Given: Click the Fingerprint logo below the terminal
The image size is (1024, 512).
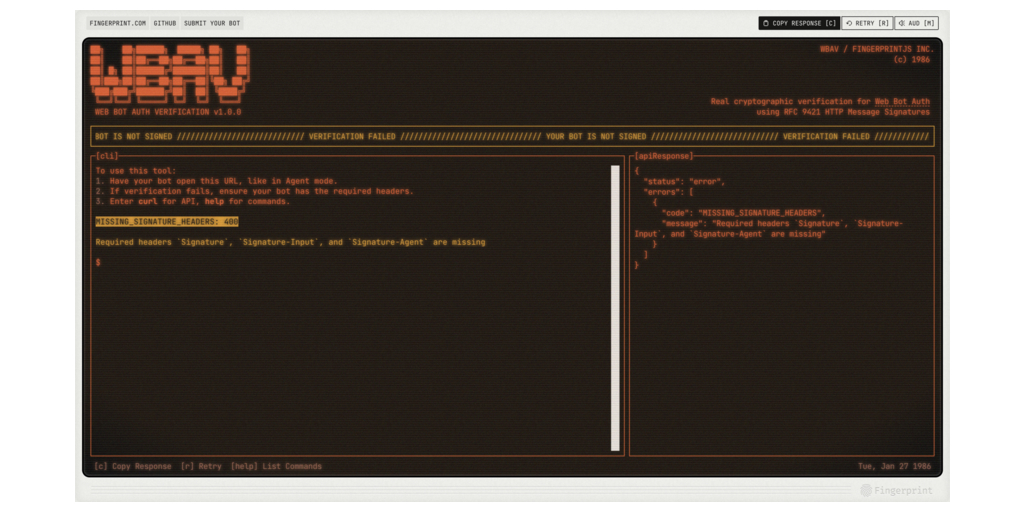Looking at the screenshot, I should [x=899, y=491].
